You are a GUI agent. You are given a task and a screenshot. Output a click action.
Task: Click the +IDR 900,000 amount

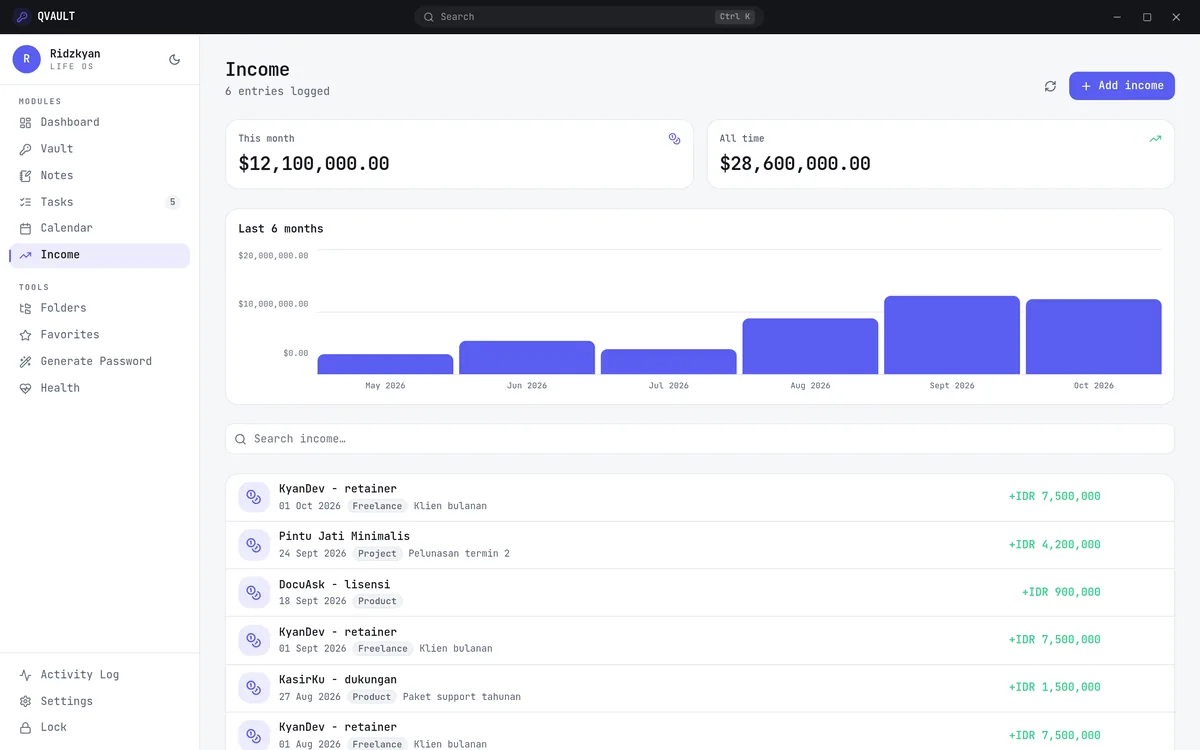[1061, 592]
